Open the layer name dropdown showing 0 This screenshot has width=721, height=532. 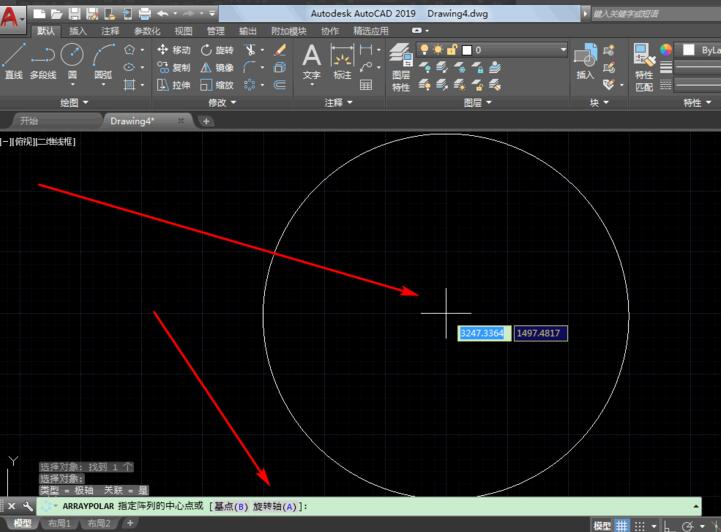click(x=563, y=50)
